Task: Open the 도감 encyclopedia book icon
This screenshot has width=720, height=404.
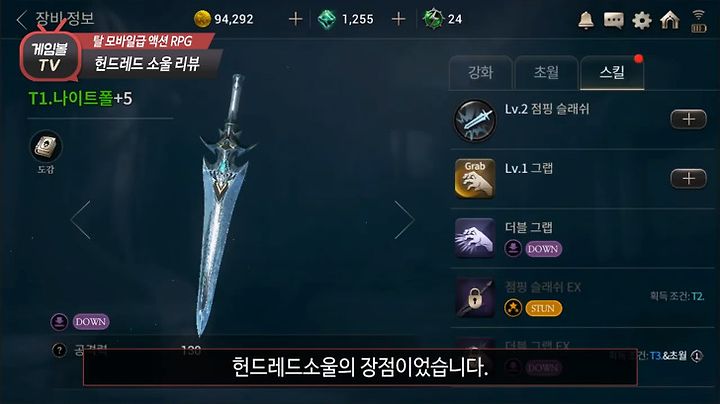Action: click(46, 146)
